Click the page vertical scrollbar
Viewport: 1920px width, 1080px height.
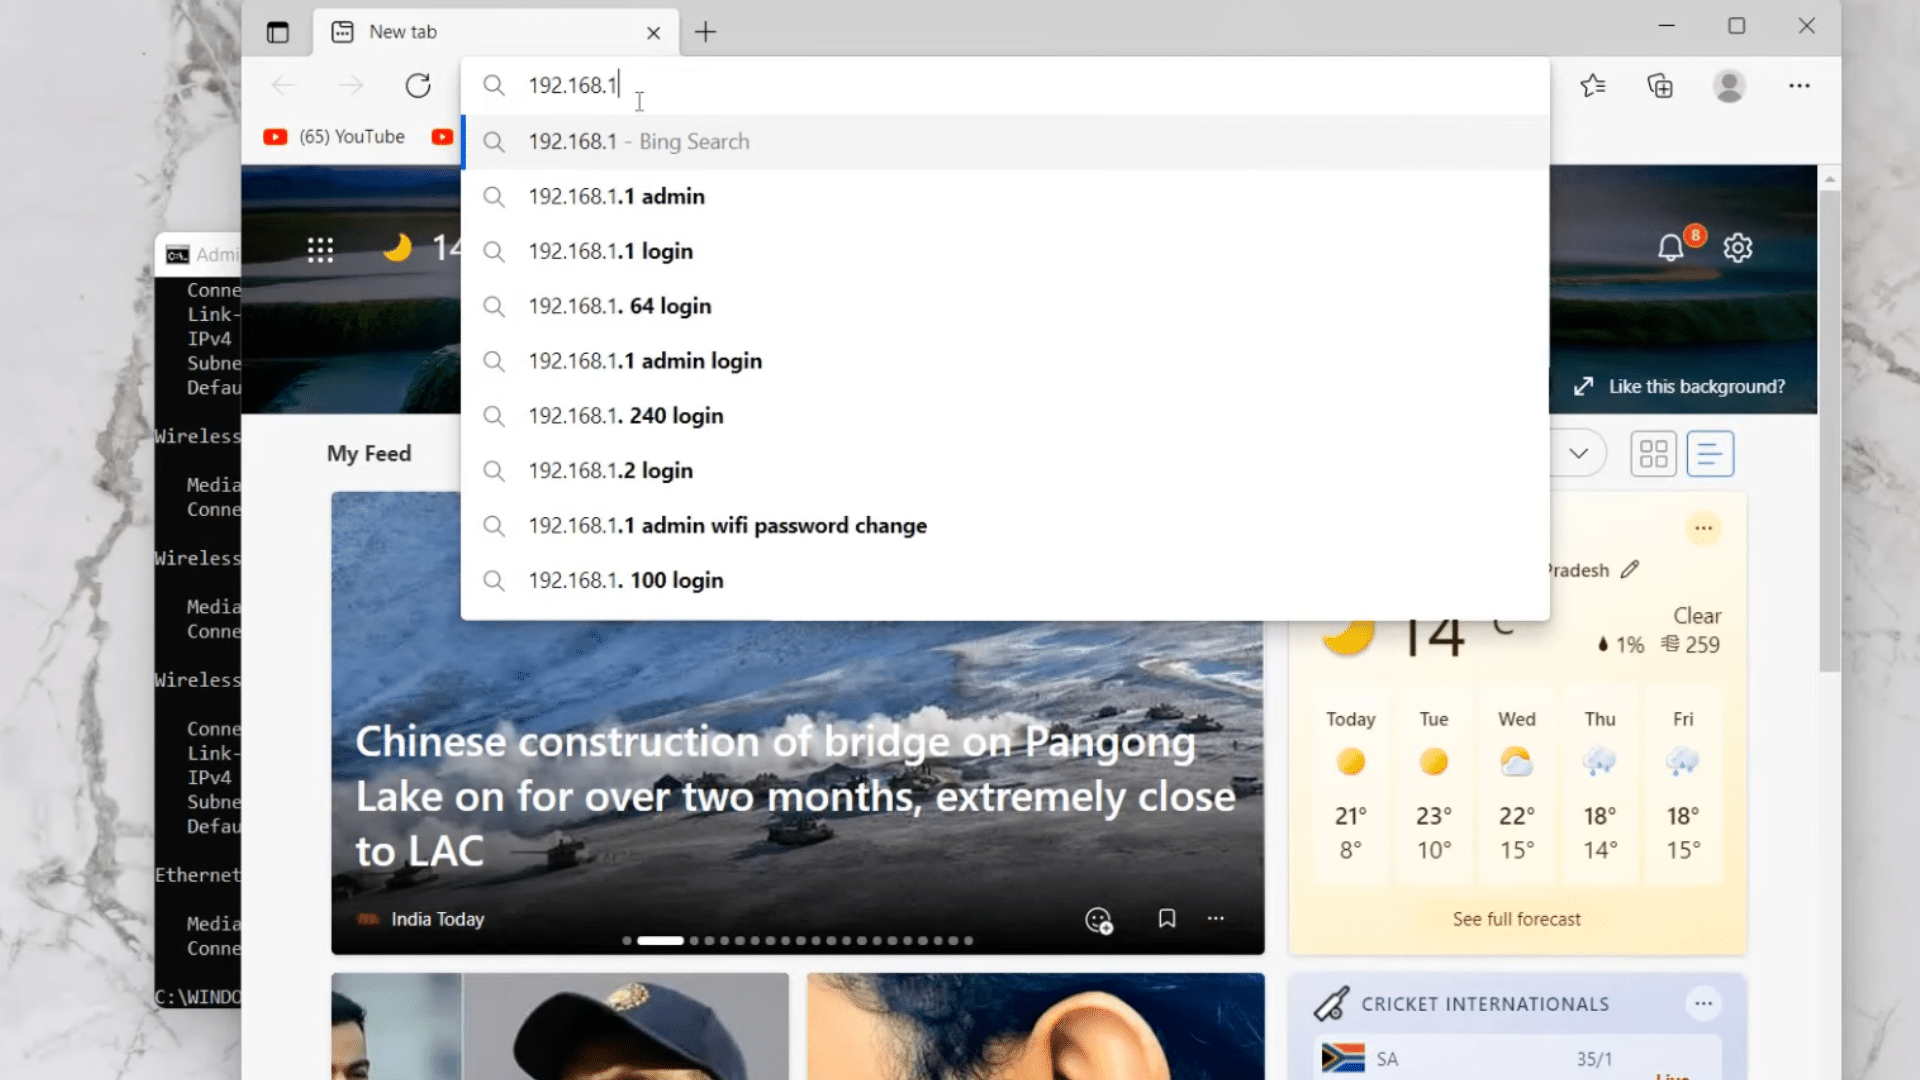(x=1830, y=432)
